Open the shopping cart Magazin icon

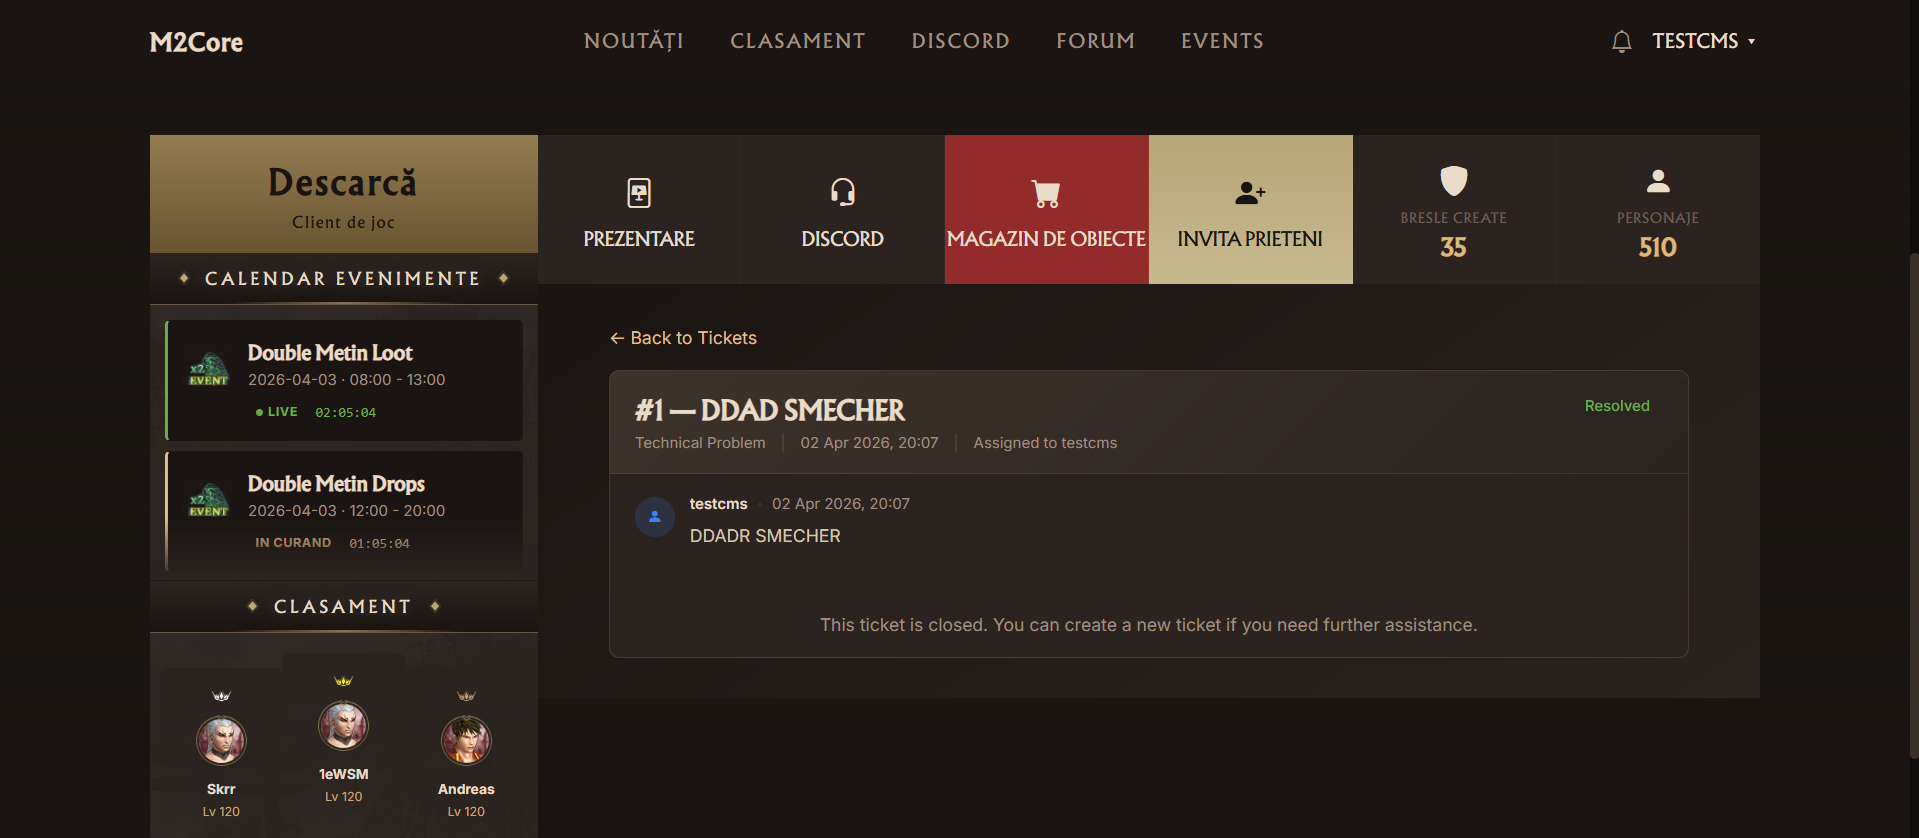1046,193
